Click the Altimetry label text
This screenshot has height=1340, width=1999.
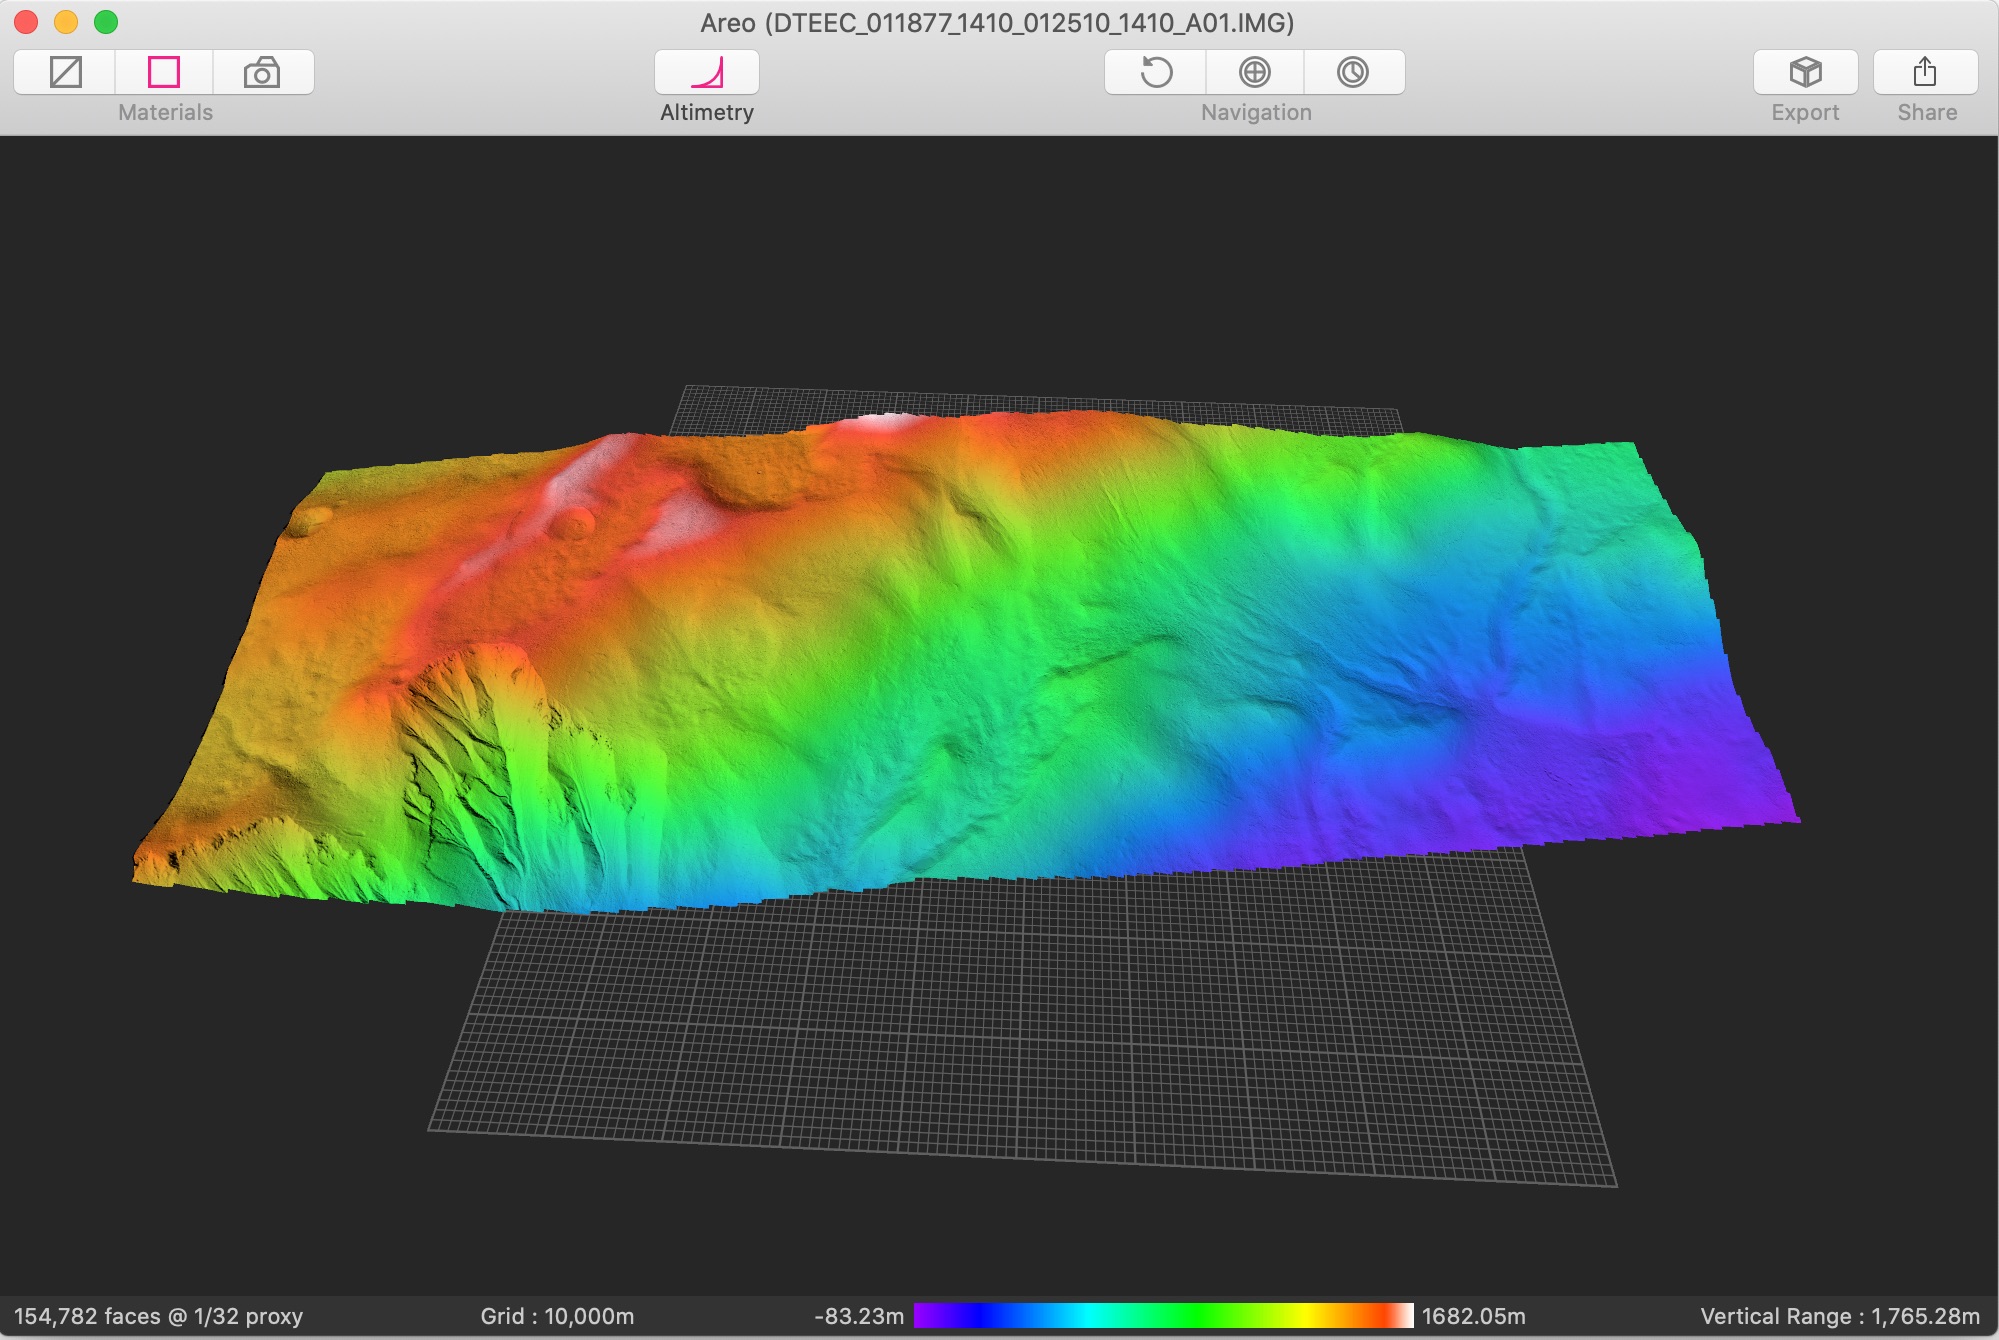(x=707, y=112)
